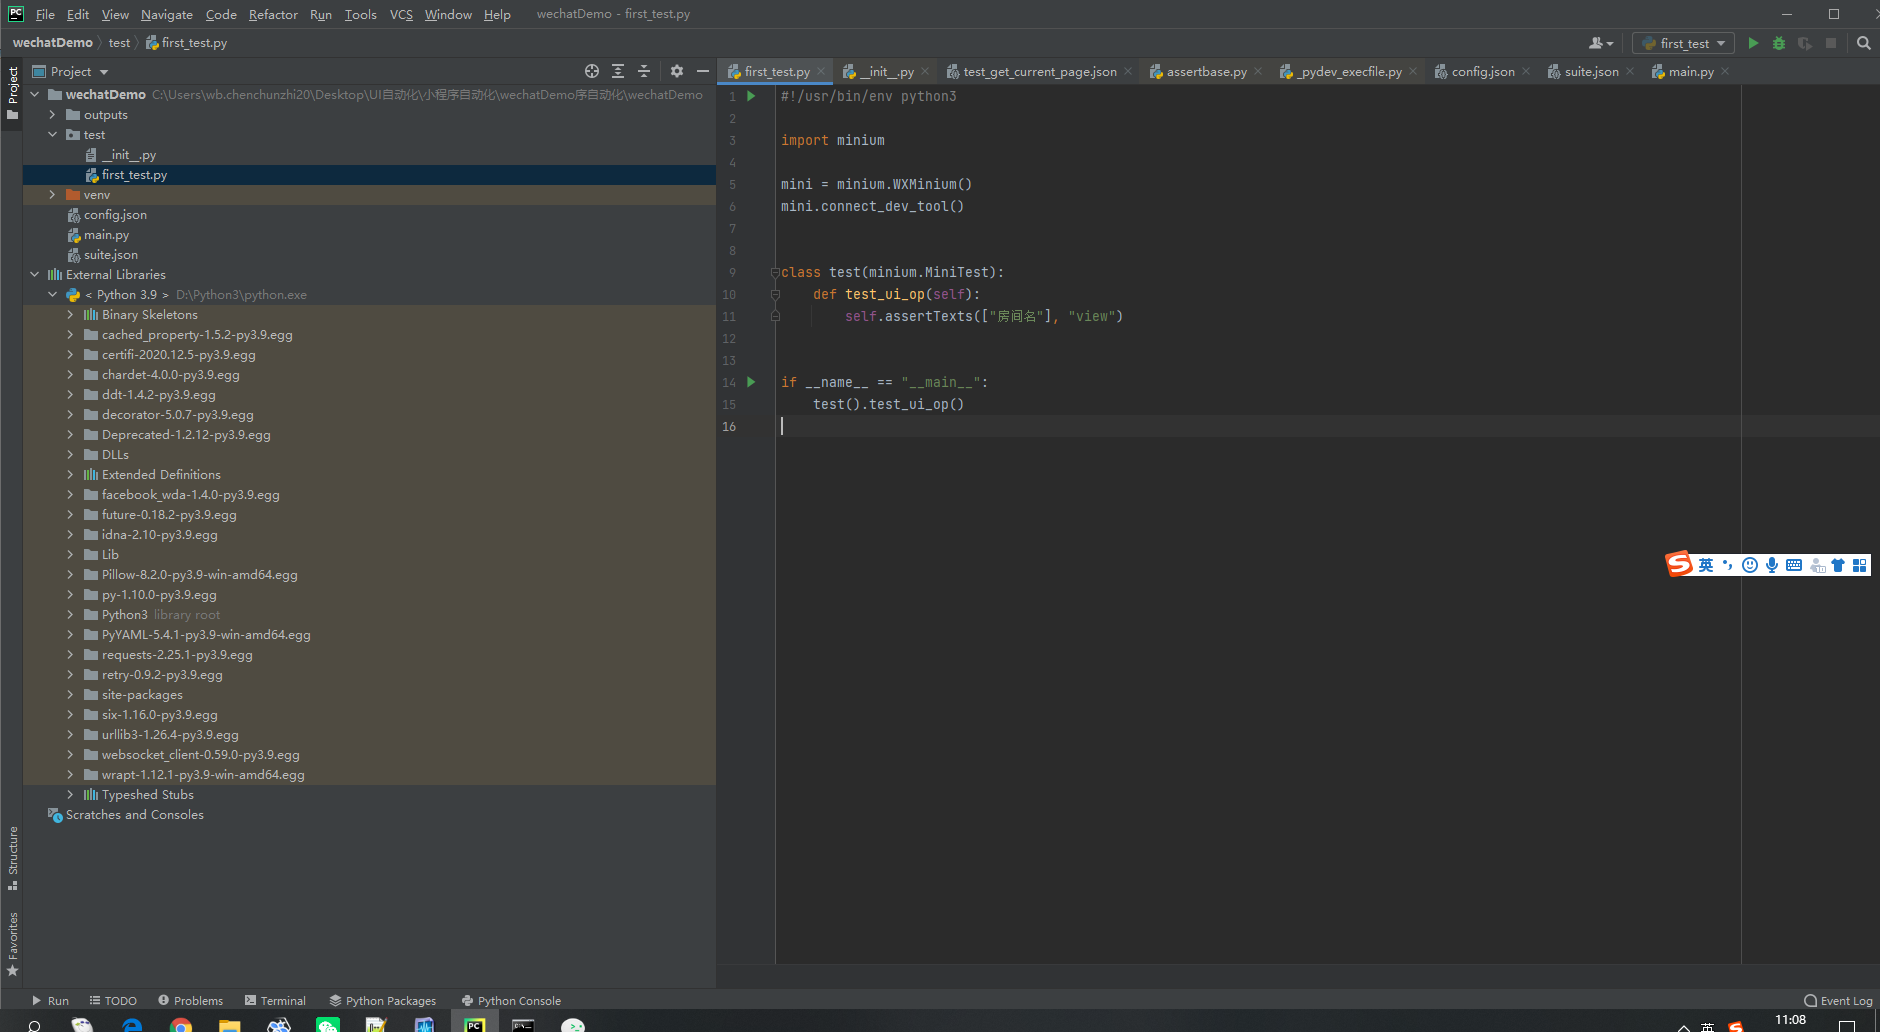The height and width of the screenshot is (1032, 1880).
Task: Open Edge browser from taskbar
Action: (132, 1025)
